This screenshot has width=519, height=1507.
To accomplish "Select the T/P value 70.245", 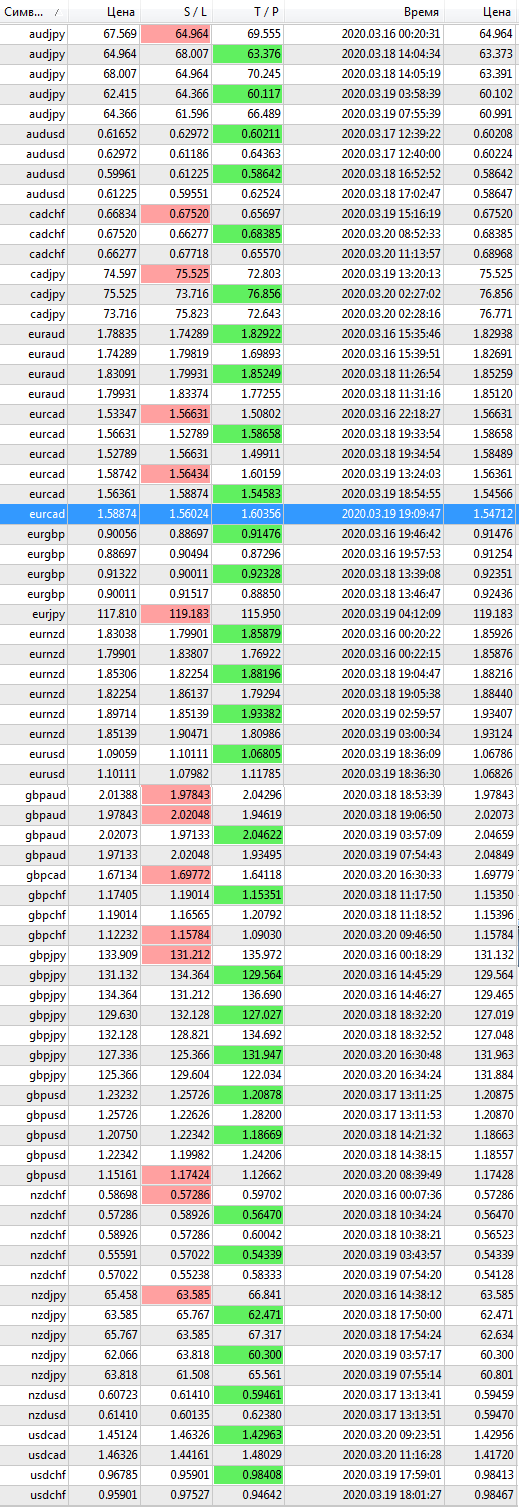I will tap(264, 74).
